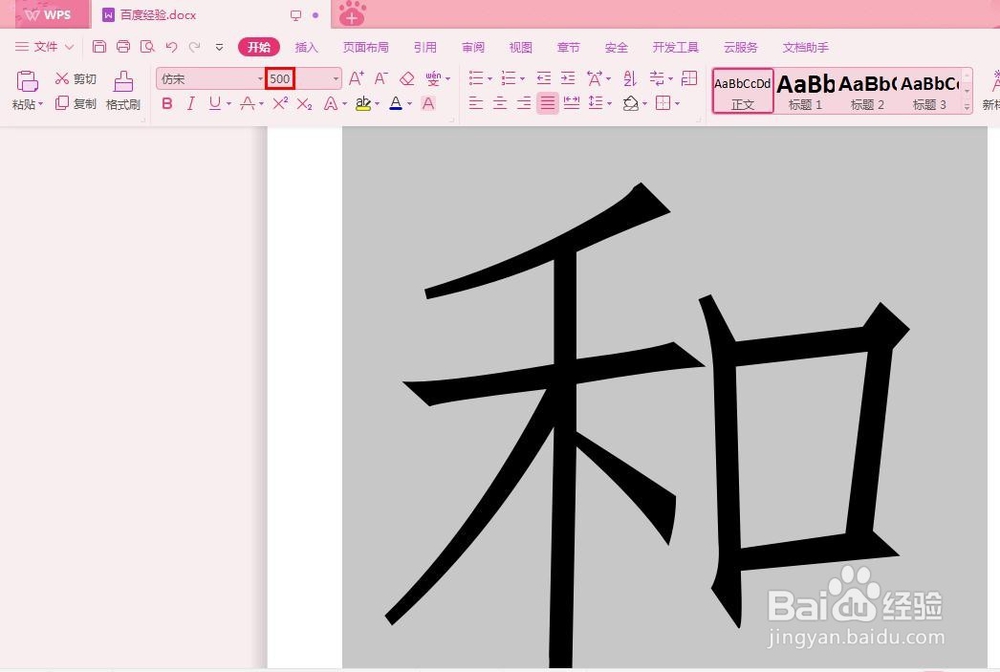Toggle justified alignment
Image resolution: width=1000 pixels, height=672 pixels.
pyautogui.click(x=547, y=103)
